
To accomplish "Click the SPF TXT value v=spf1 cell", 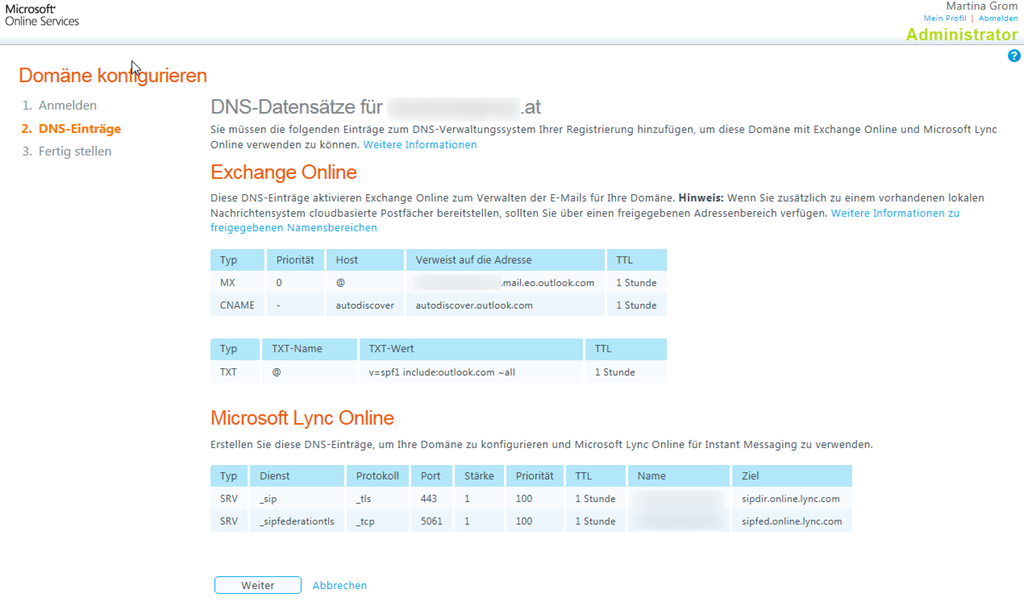I will 442,372.
